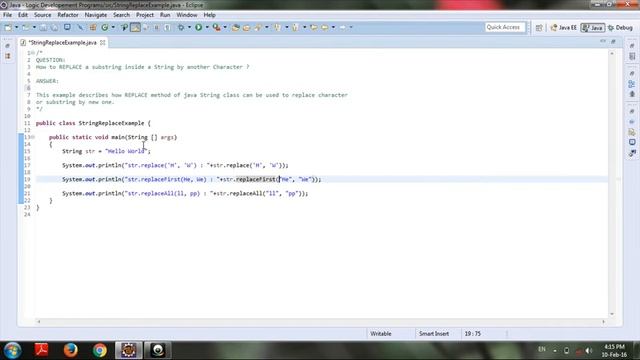The image size is (640, 360).
Task: Click the Open Console monitor toolbar icon
Action: [67, 27]
